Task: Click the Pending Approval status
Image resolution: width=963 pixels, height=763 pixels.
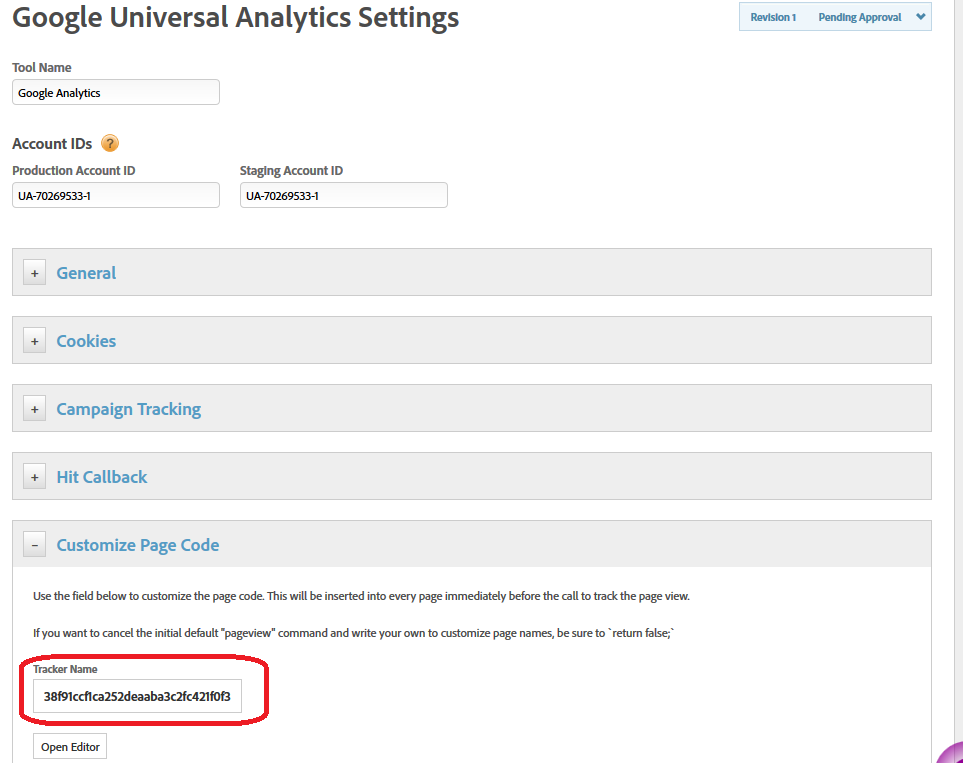Action: [x=859, y=17]
